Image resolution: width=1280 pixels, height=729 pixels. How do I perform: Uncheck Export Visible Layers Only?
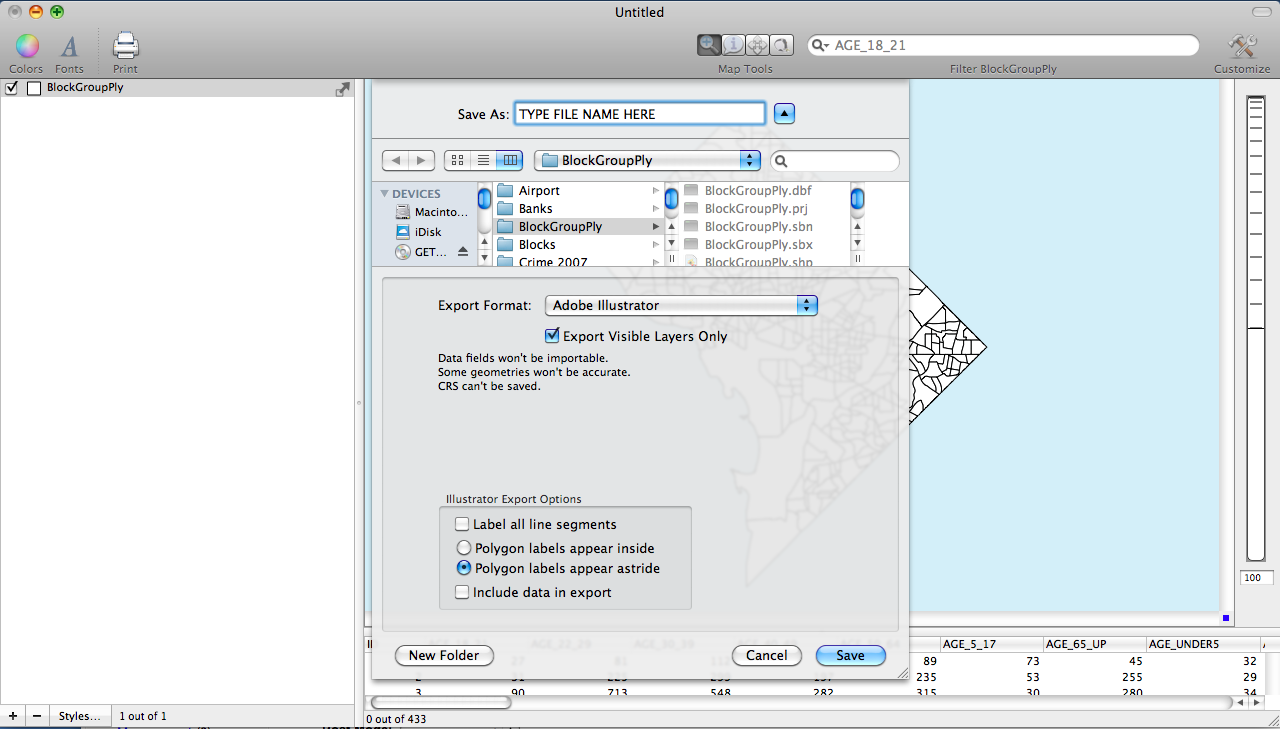pos(552,336)
